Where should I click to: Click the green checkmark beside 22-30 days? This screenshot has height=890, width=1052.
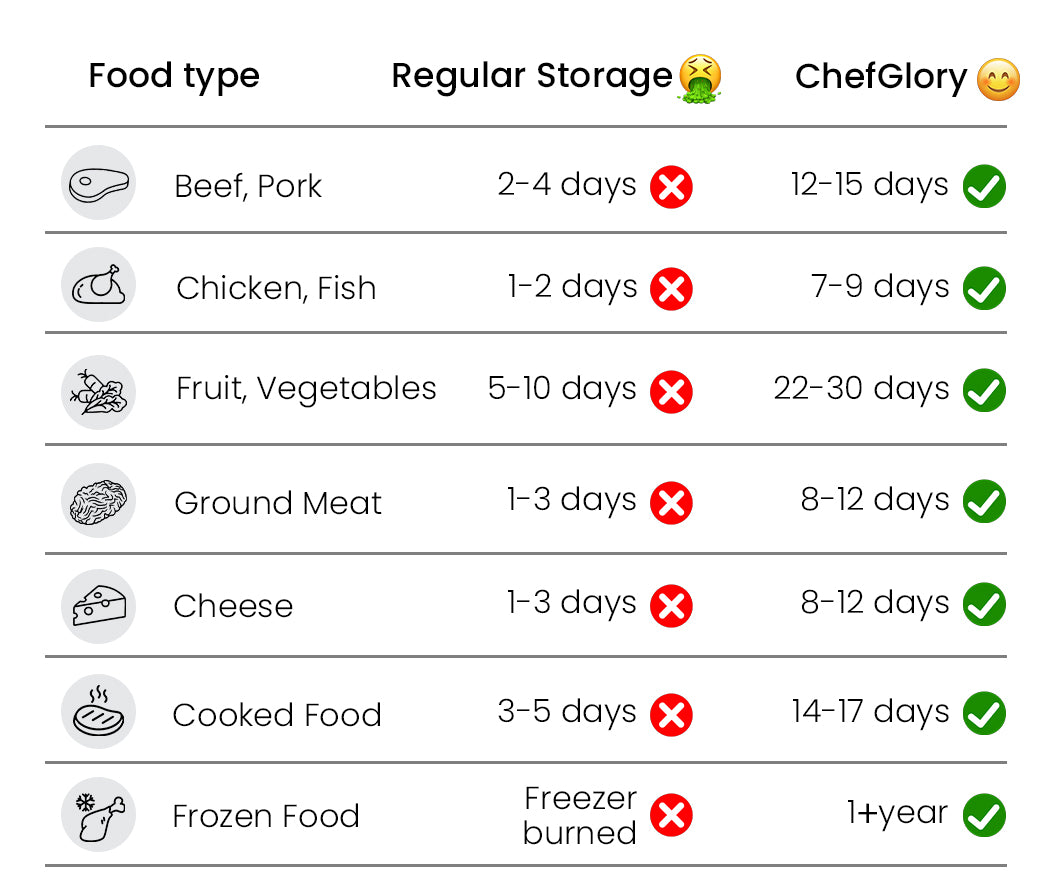pos(984,391)
